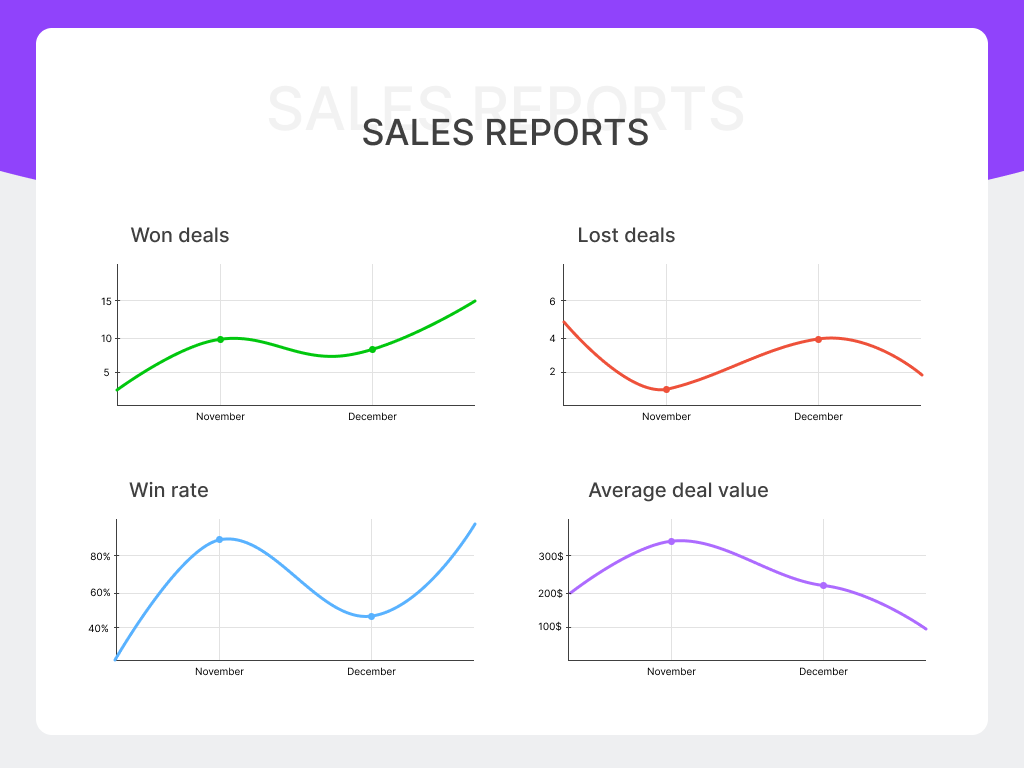Click November label under Won deals chart
The image size is (1024, 768).
coord(220,416)
